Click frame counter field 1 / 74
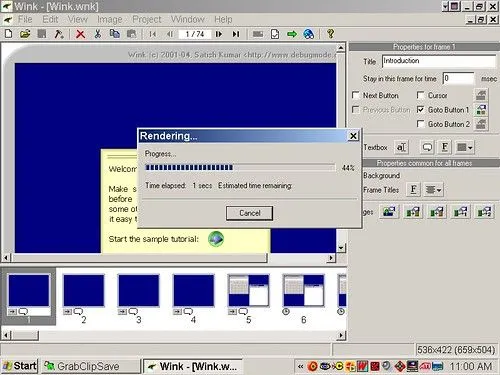This screenshot has width=500, height=375. coord(195,34)
